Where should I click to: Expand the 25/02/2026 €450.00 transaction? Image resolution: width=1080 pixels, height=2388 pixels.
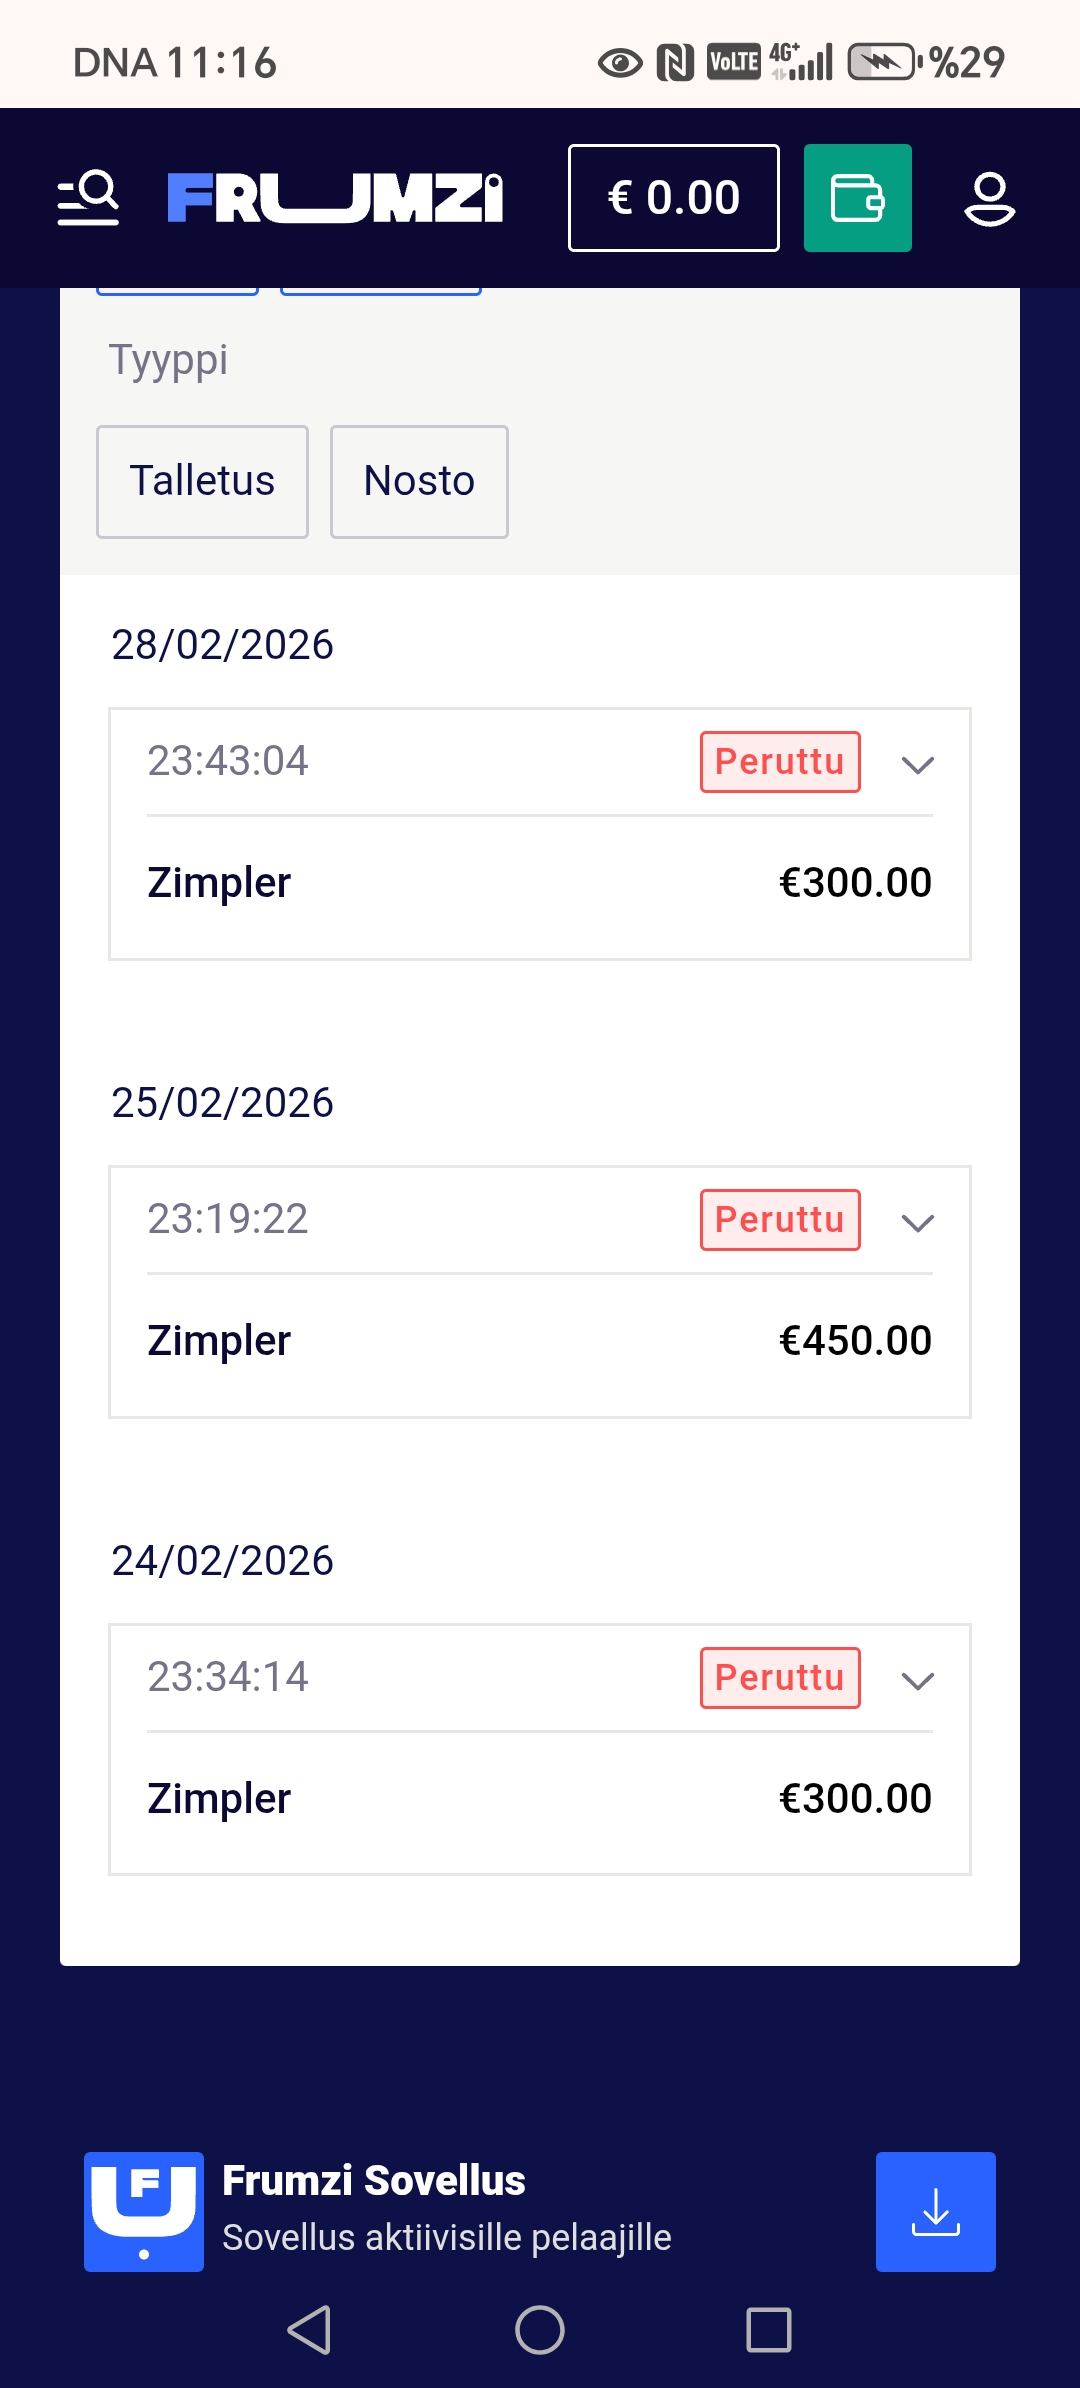[917, 1223]
